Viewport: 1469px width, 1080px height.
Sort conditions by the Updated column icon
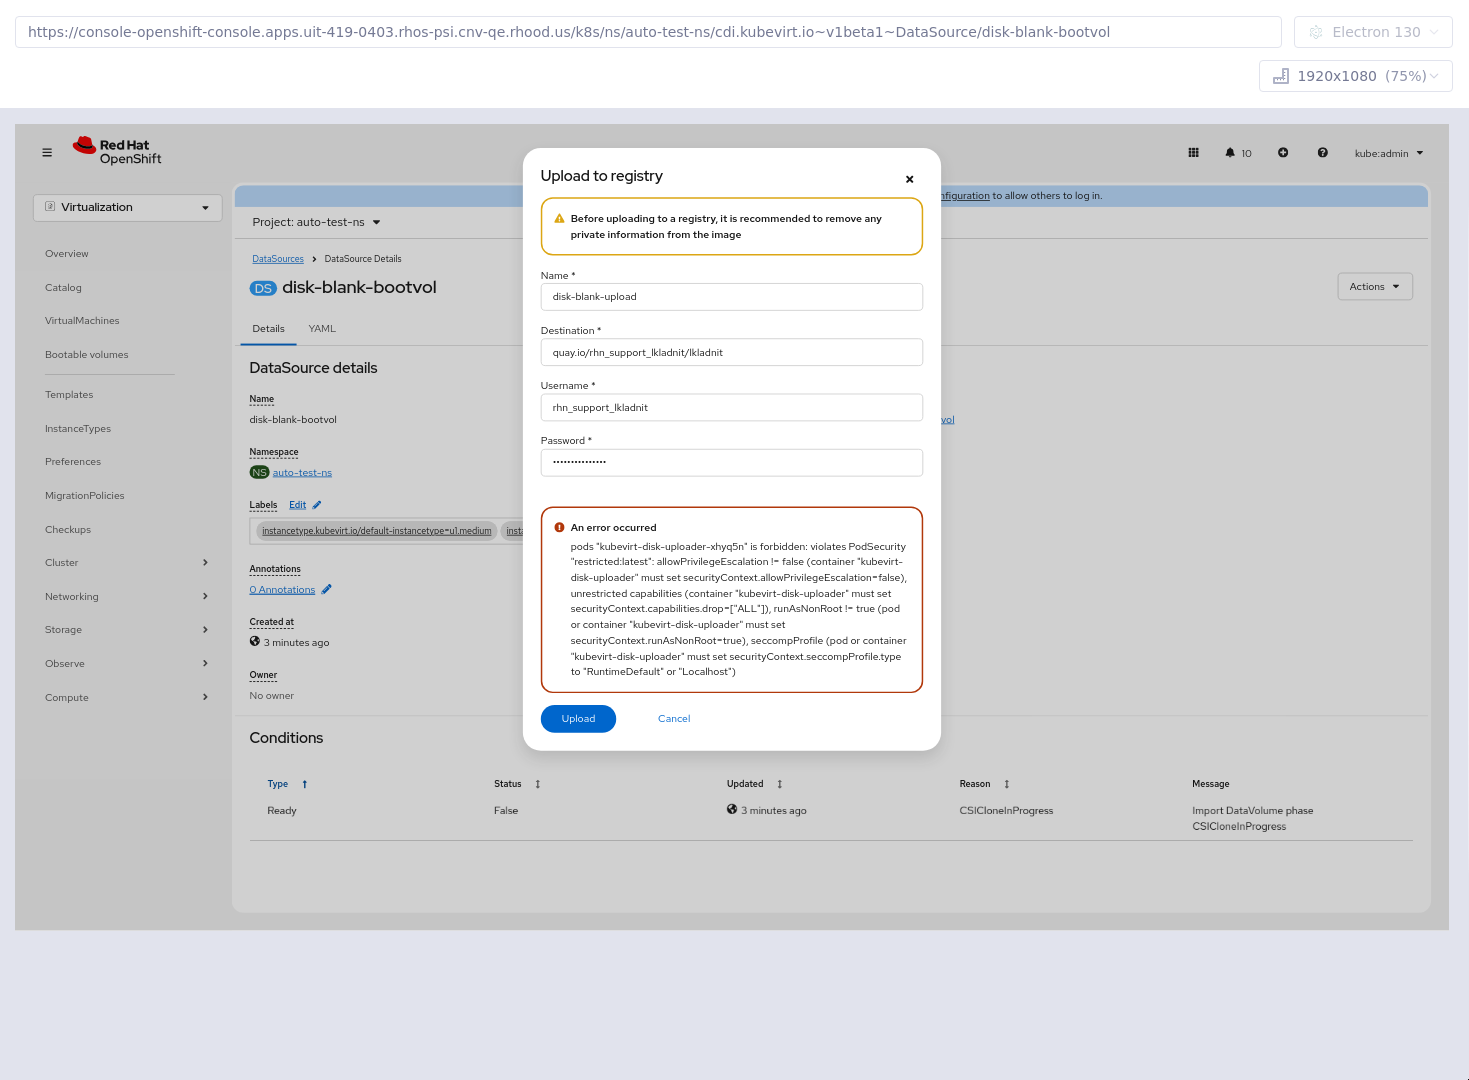[780, 784]
